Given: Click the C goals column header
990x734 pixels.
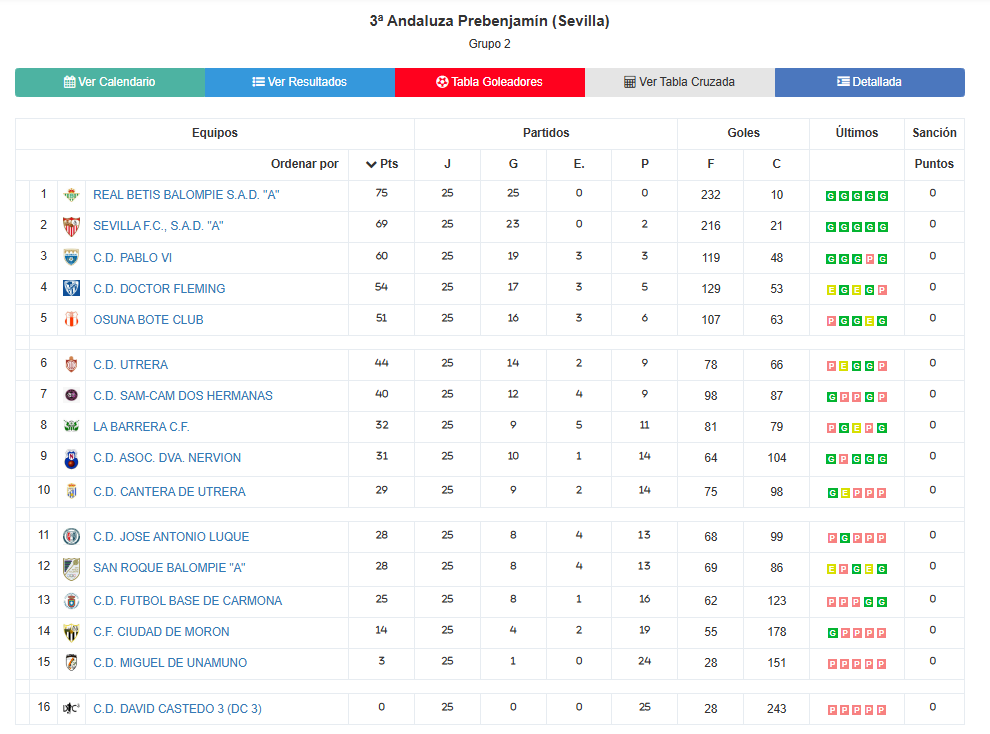Looking at the screenshot, I should tap(777, 164).
